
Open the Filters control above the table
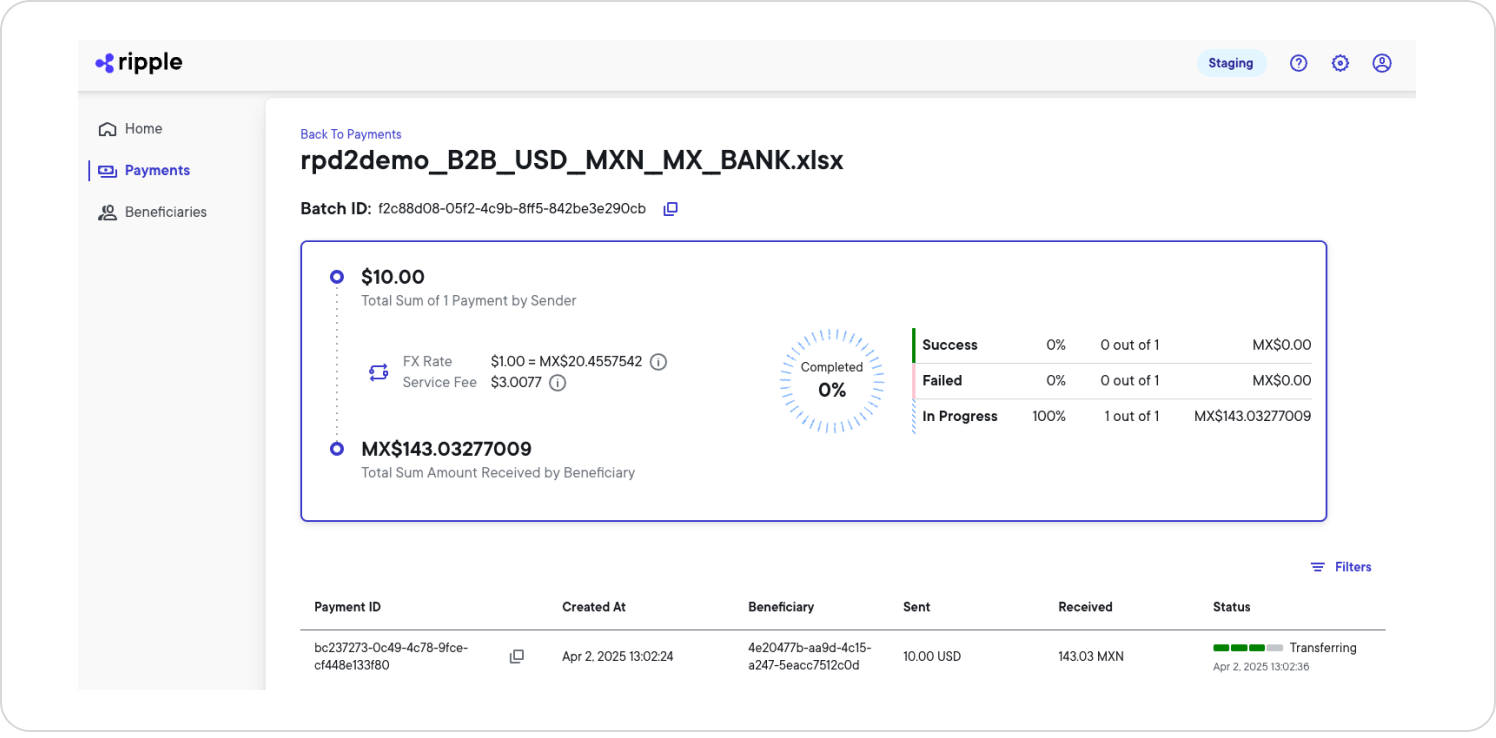tap(1341, 566)
